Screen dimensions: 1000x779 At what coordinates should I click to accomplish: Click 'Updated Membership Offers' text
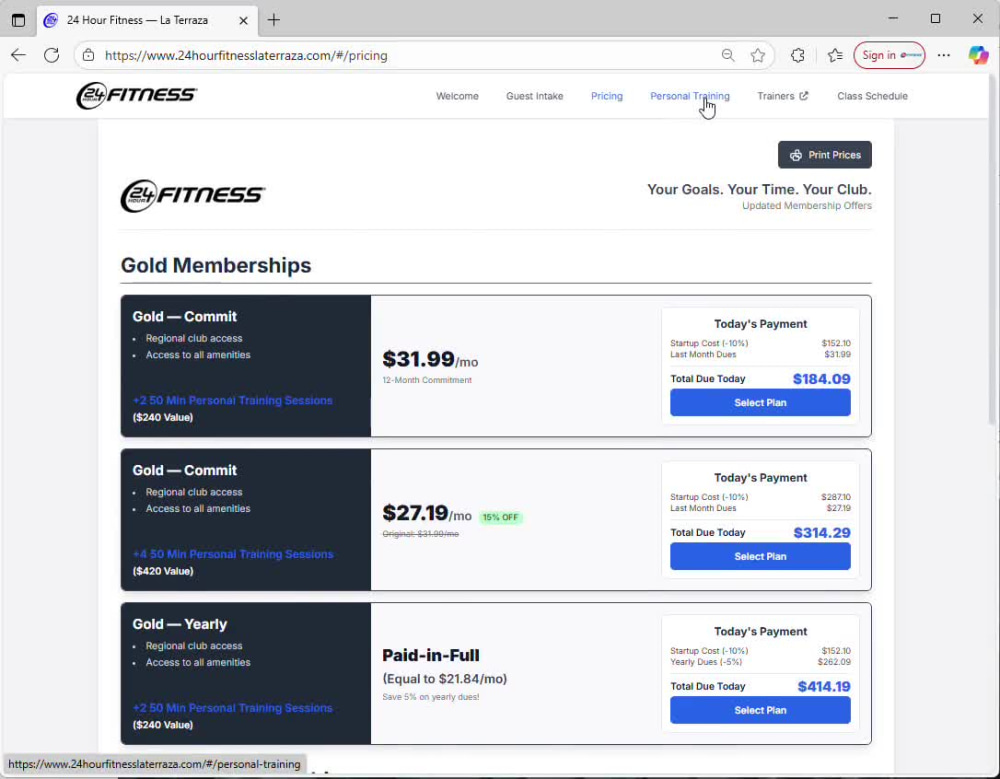(807, 205)
